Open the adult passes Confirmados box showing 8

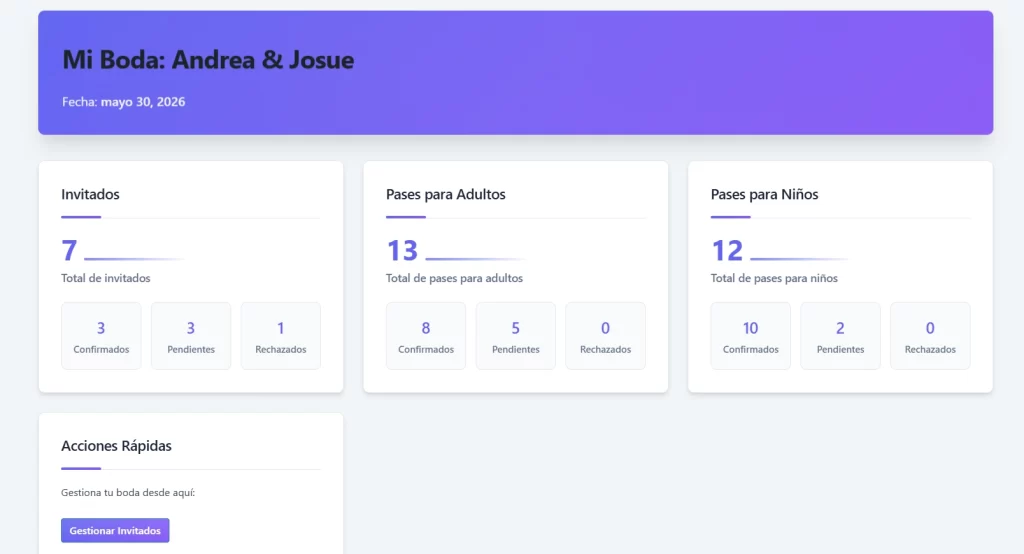click(426, 336)
